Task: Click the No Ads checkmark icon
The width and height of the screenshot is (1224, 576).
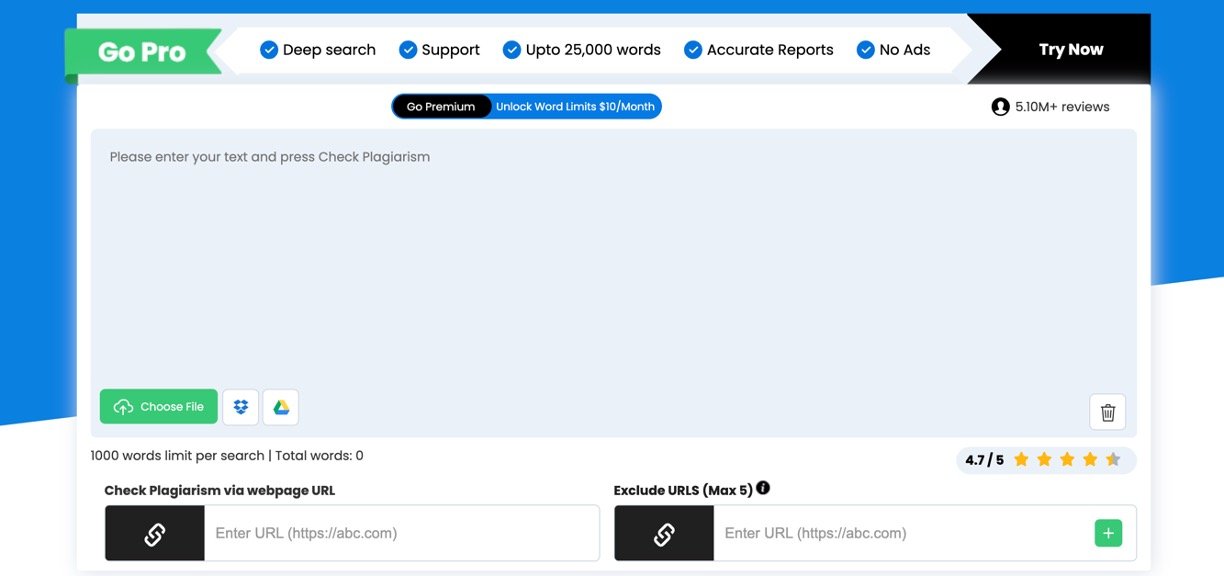Action: pos(866,50)
